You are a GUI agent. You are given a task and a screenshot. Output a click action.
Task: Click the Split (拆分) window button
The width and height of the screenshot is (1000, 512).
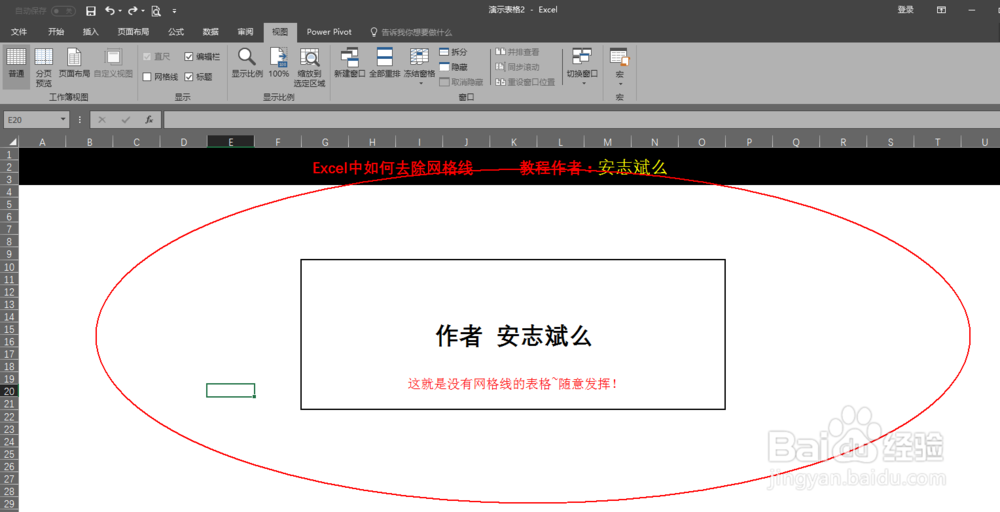coord(453,52)
